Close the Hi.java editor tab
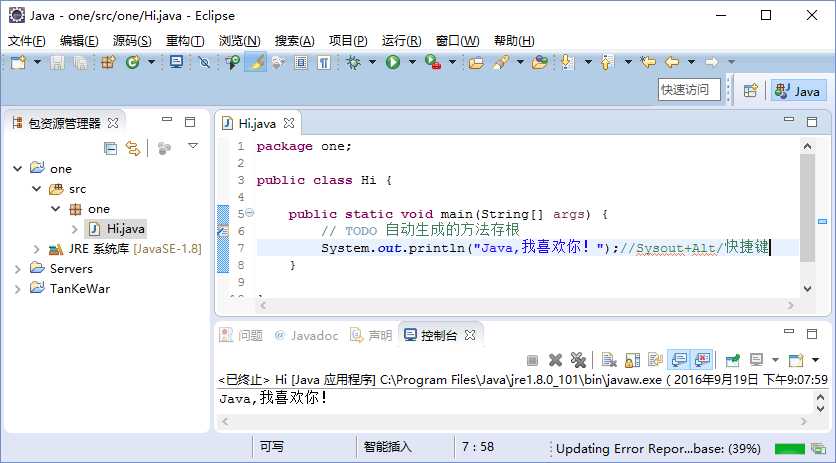The height and width of the screenshot is (463, 836). click(289, 123)
